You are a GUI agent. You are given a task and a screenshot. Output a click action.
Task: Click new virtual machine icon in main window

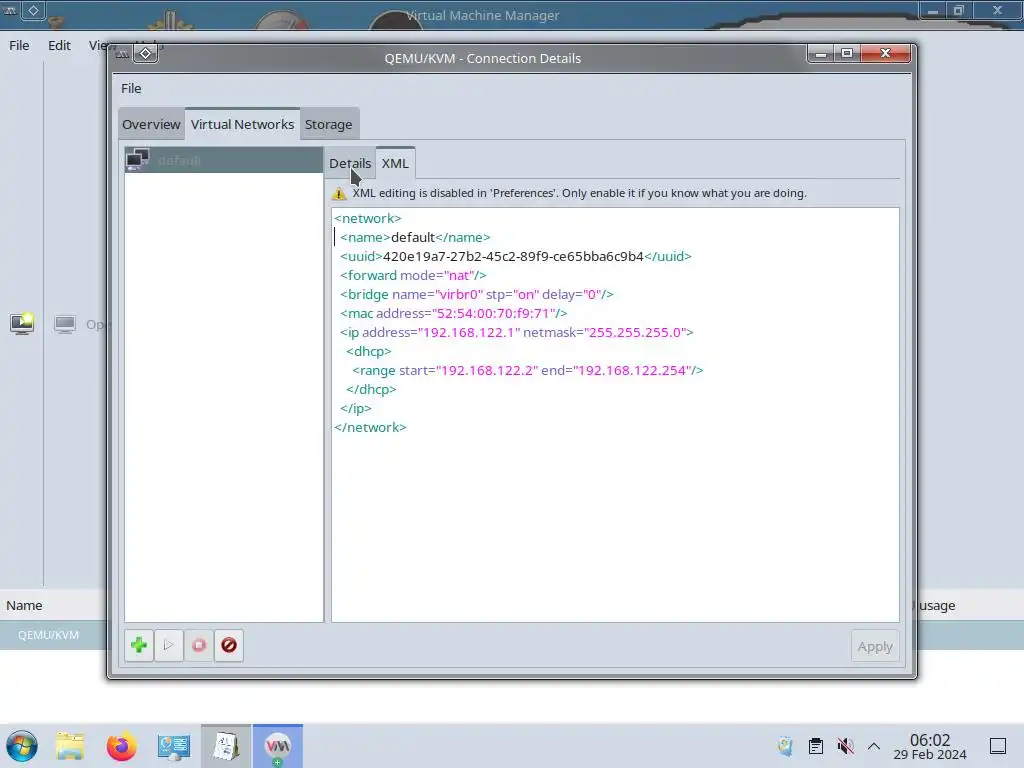pos(22,323)
